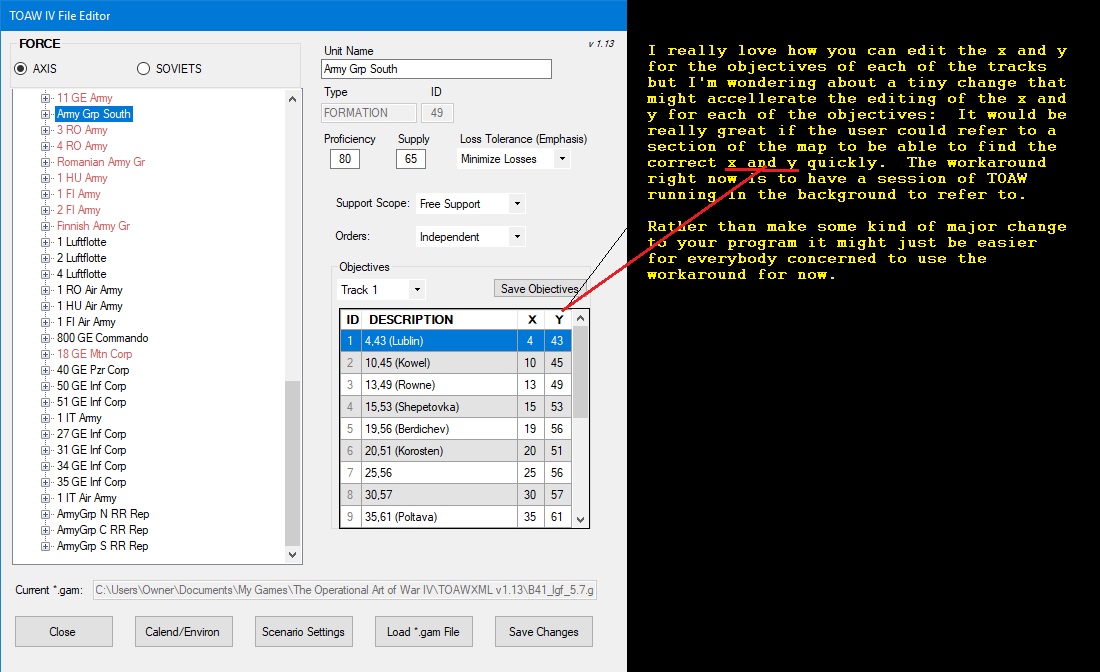Screen dimensions: 1100x672
Task: Select objective row 10,45 (Kowel)
Action: tap(456, 363)
